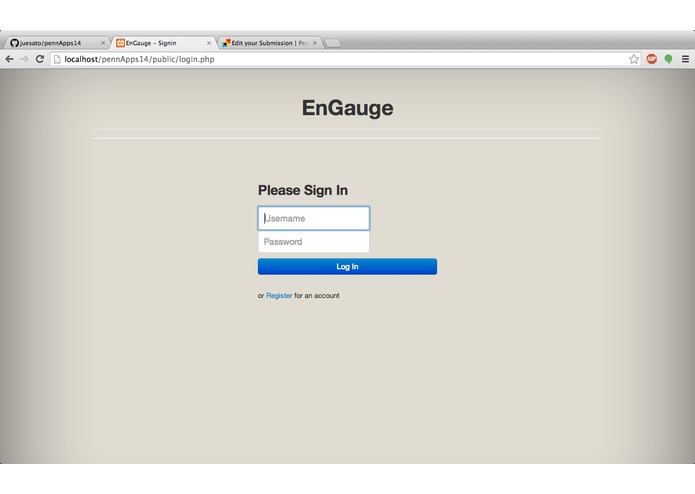Open the Chrome hamburger menu

(x=685, y=59)
